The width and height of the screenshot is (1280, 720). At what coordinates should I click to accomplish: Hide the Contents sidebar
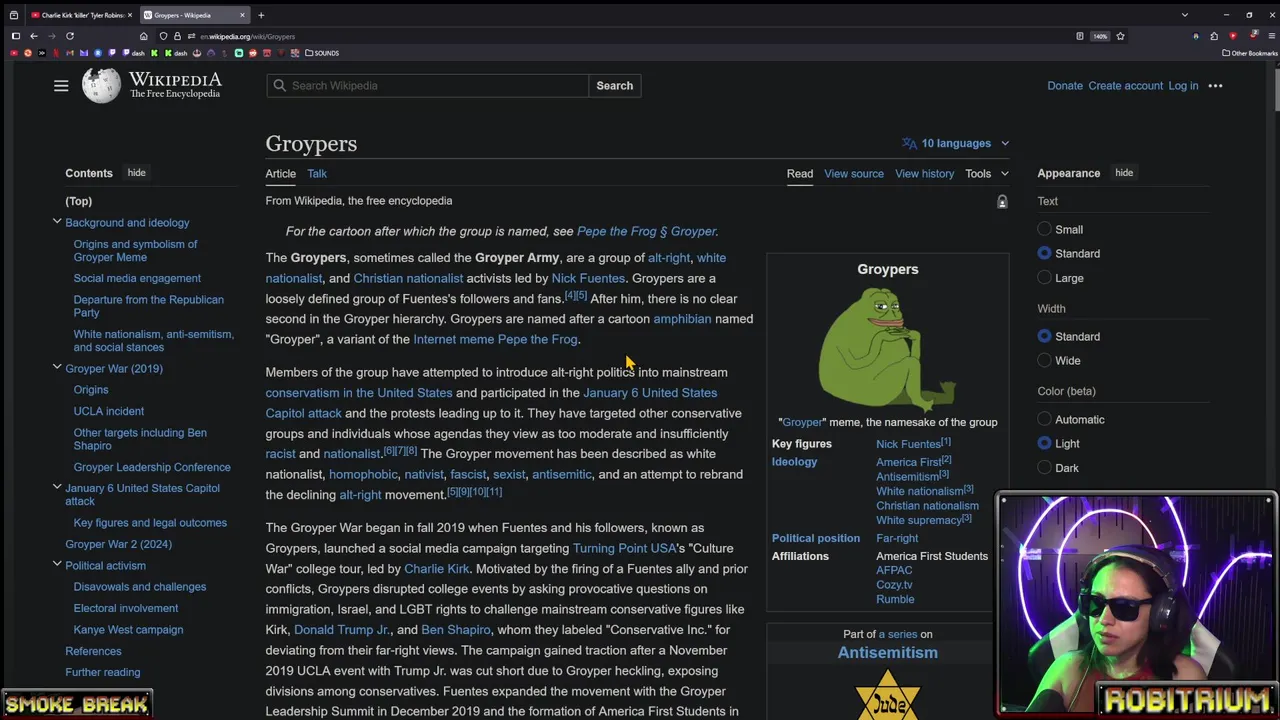136,173
